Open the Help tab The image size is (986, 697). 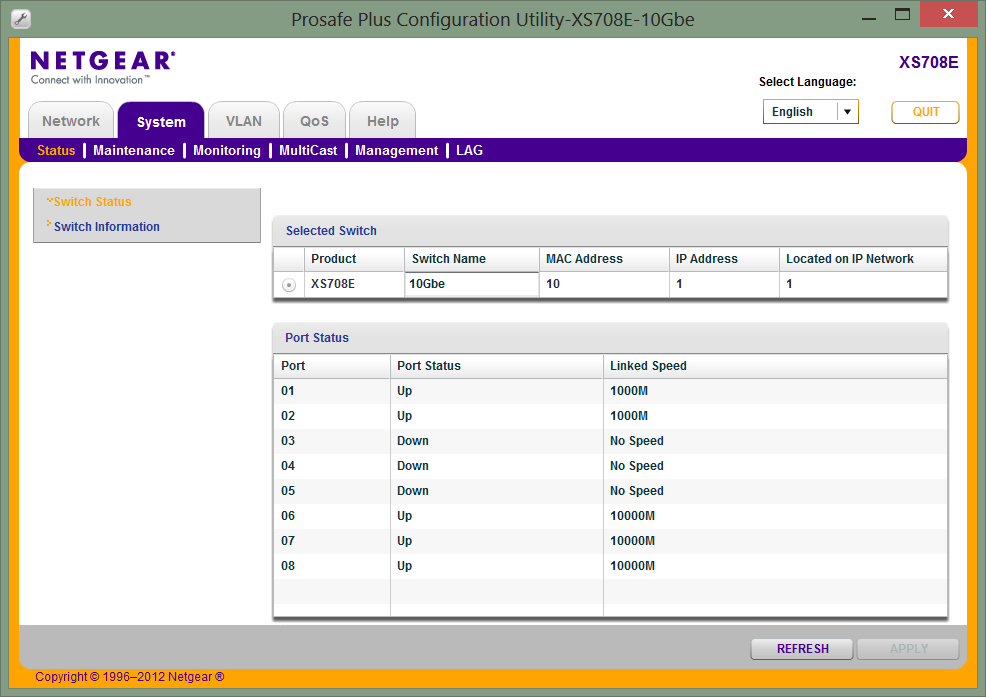(x=383, y=121)
